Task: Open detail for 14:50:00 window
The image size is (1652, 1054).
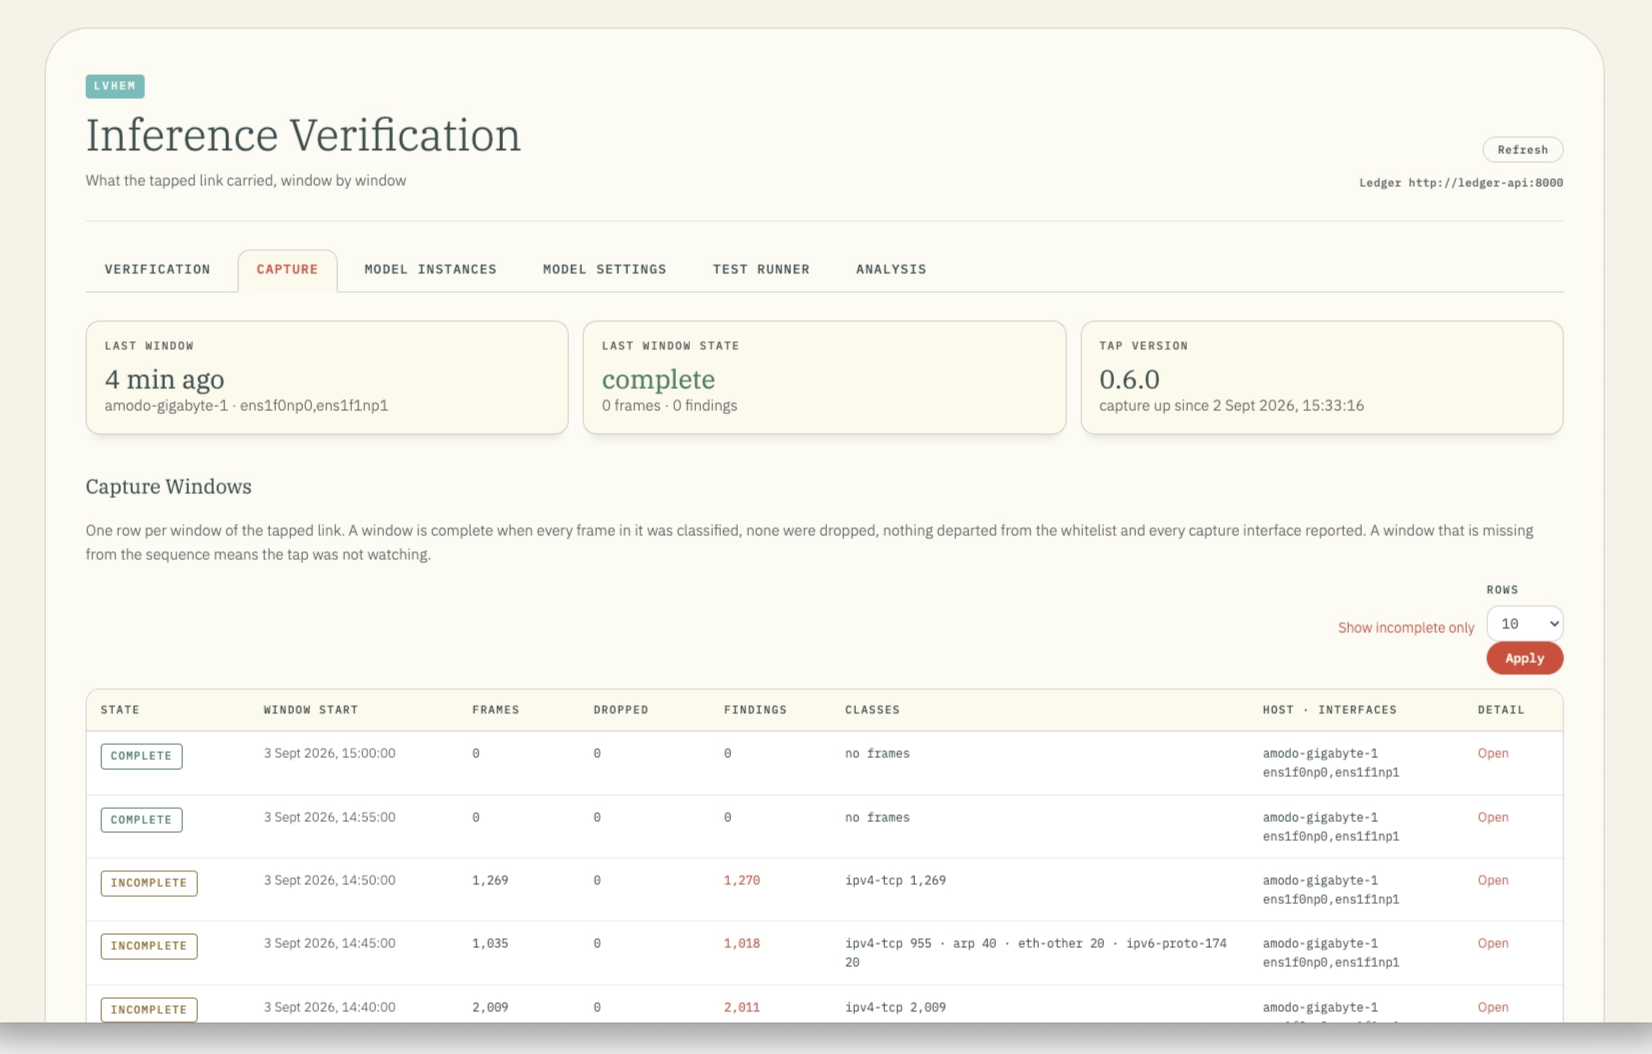Action: (x=1493, y=881)
